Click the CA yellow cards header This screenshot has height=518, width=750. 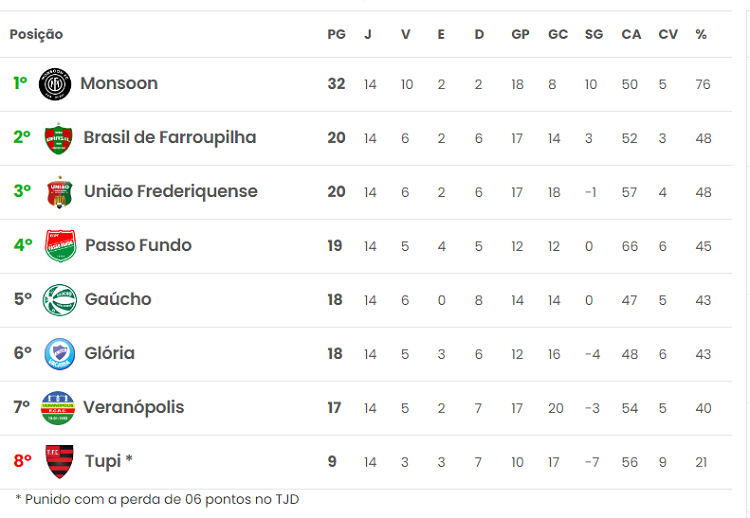coord(631,35)
